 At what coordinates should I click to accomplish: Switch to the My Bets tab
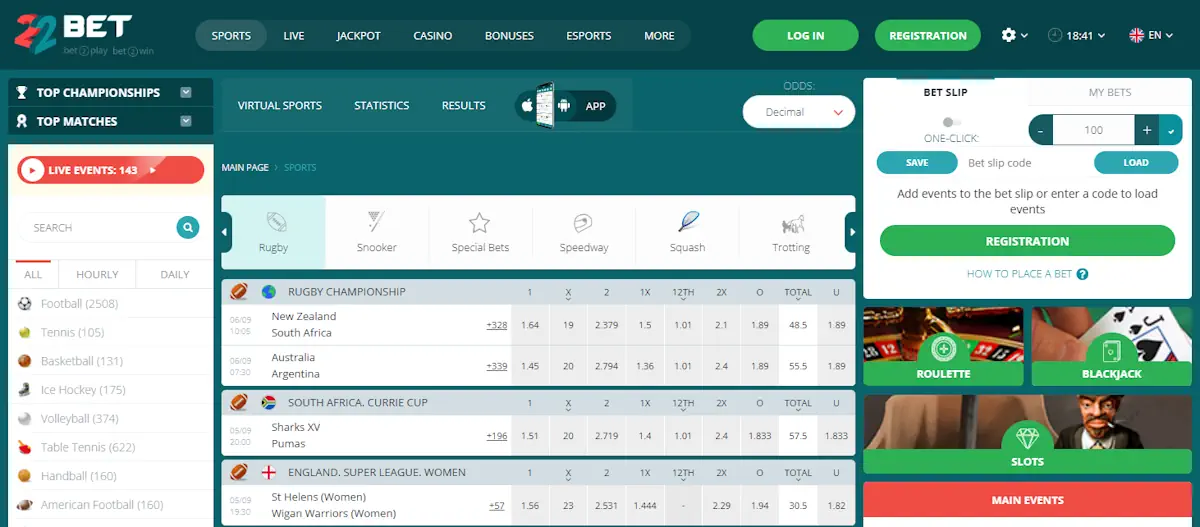point(1110,92)
